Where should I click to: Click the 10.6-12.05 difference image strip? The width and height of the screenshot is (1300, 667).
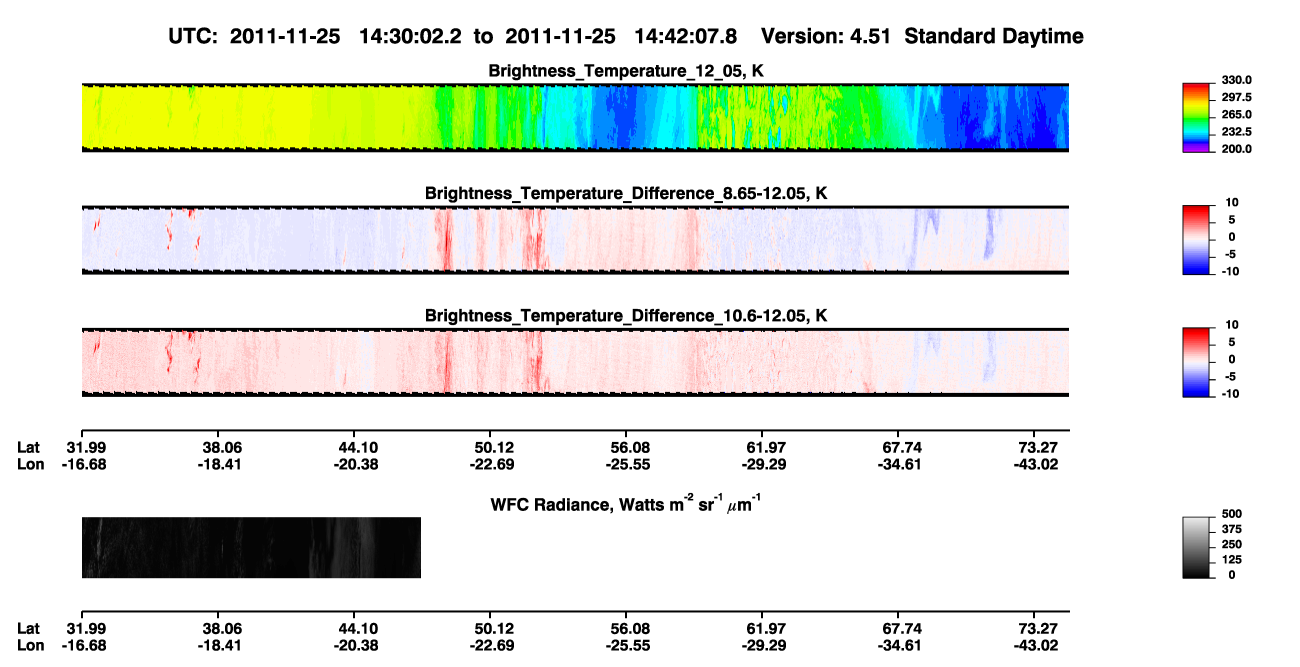point(575,362)
